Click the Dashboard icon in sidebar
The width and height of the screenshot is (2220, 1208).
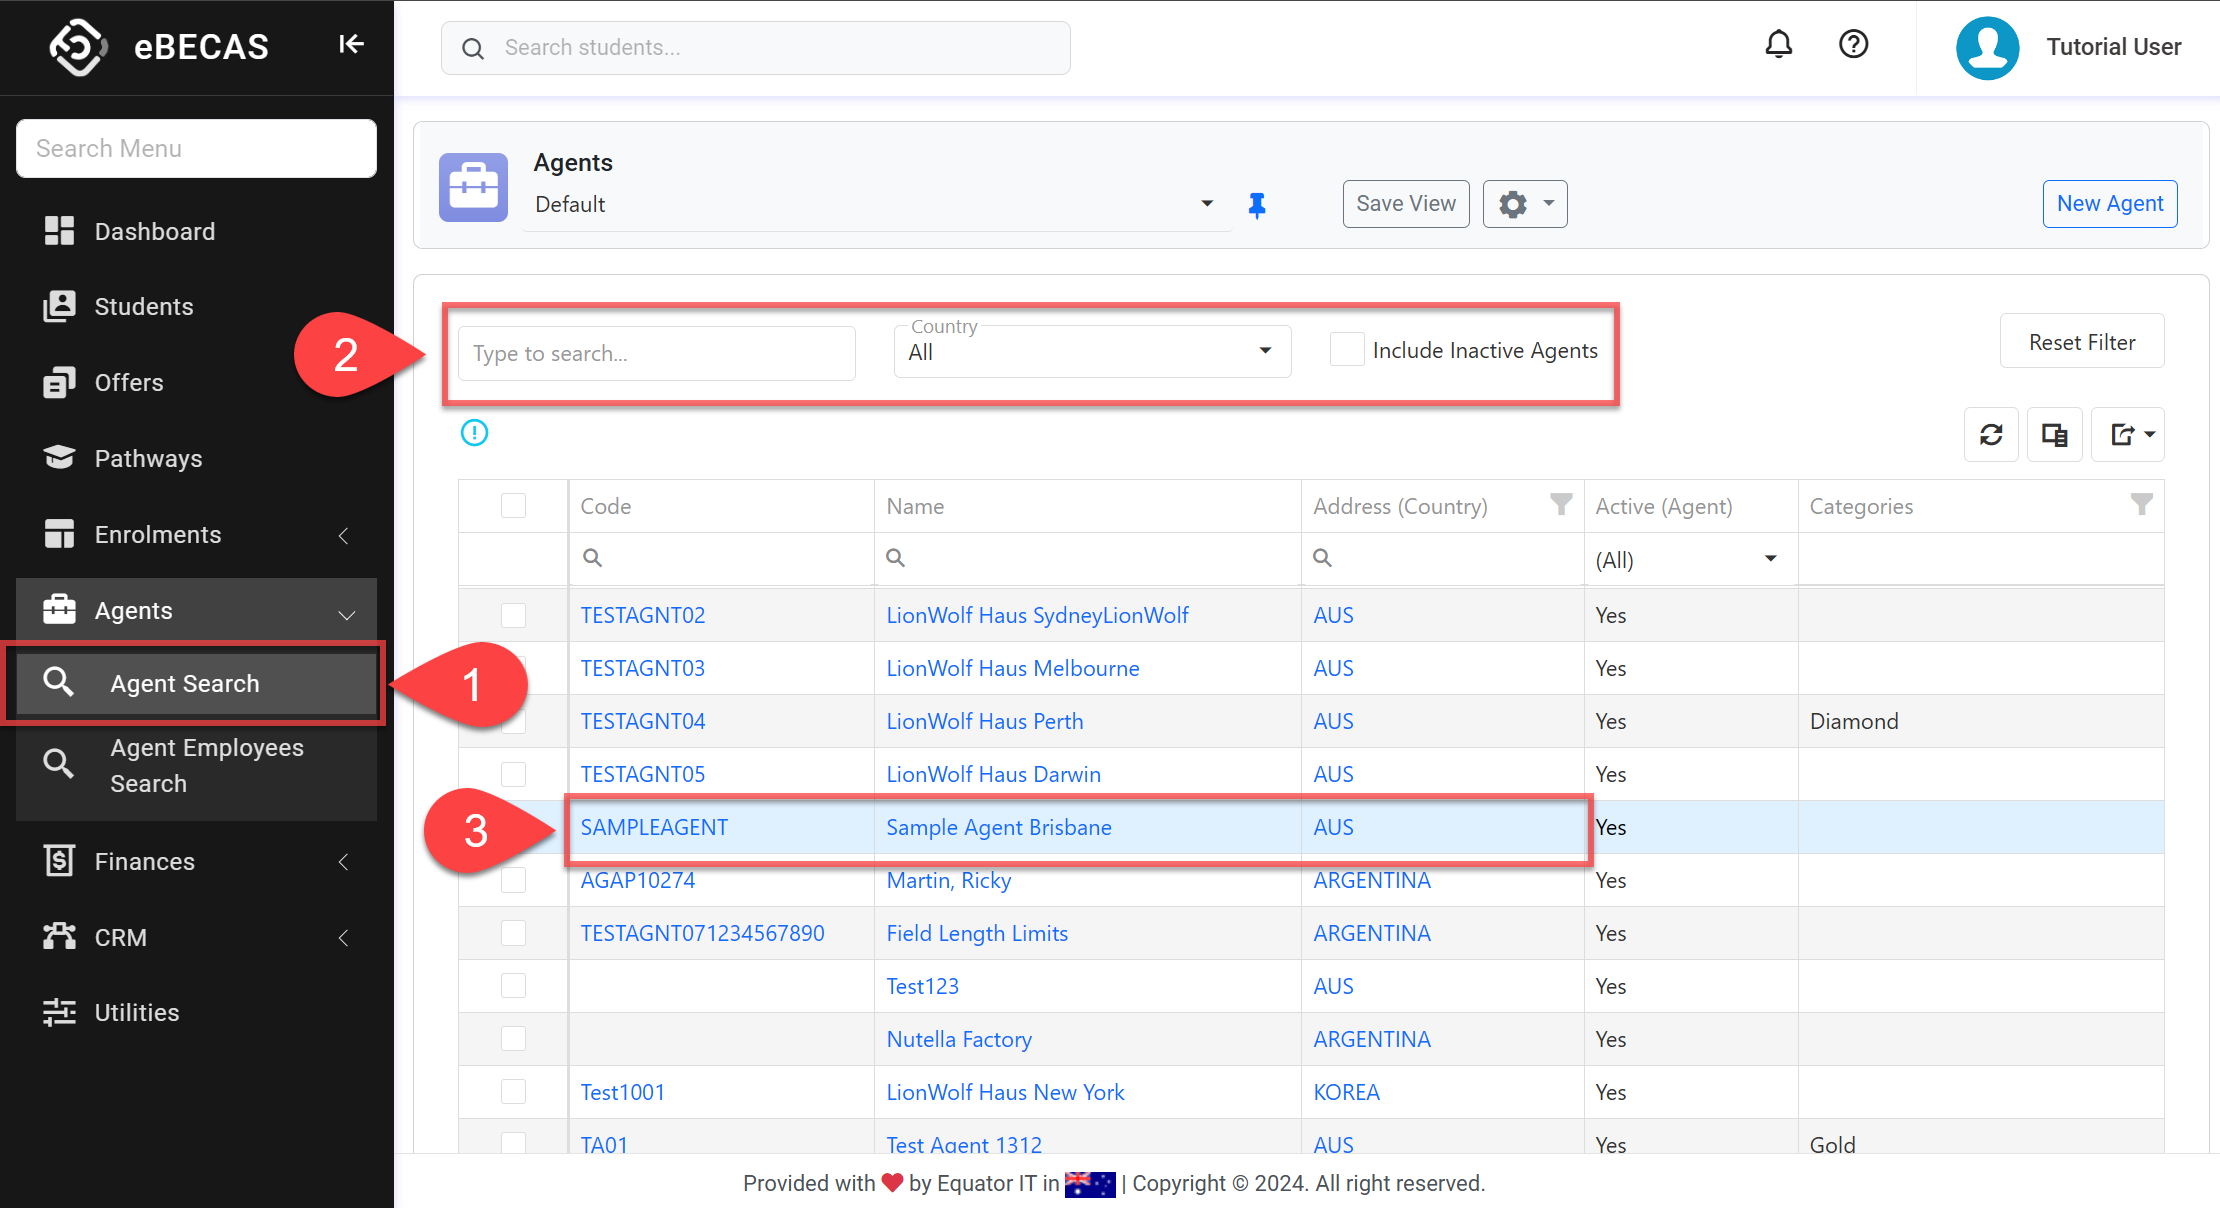click(59, 231)
